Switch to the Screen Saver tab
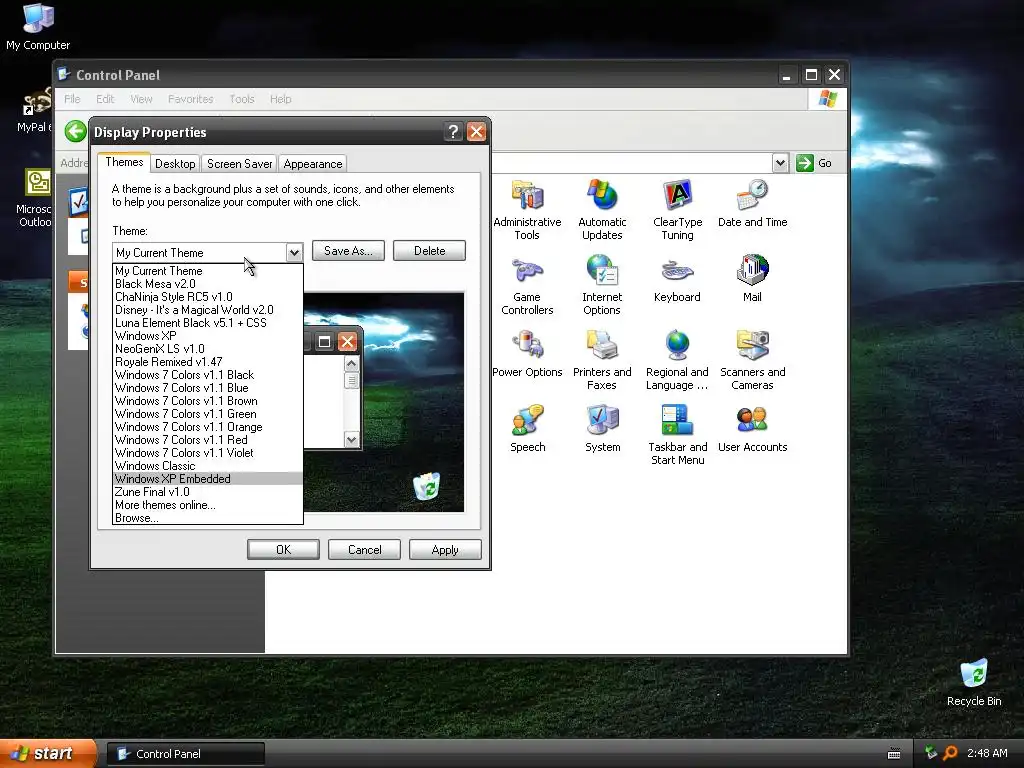The width and height of the screenshot is (1024, 768). tap(240, 164)
